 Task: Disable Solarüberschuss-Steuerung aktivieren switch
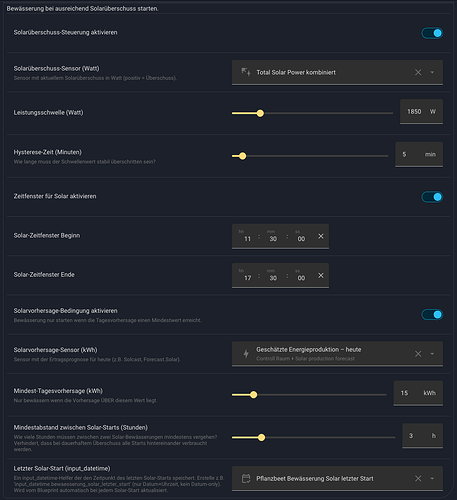[x=432, y=33]
